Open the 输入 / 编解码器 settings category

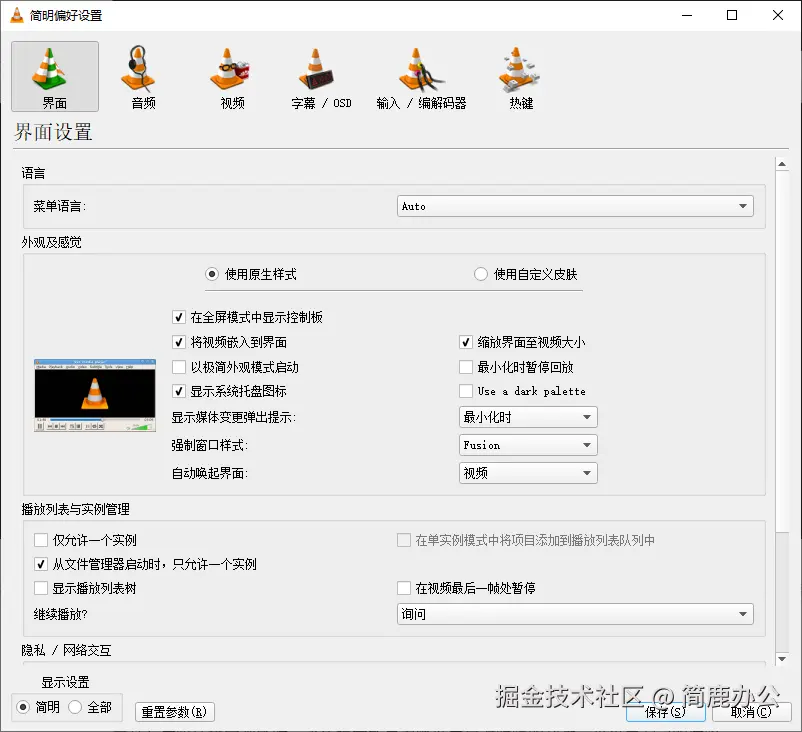(421, 76)
